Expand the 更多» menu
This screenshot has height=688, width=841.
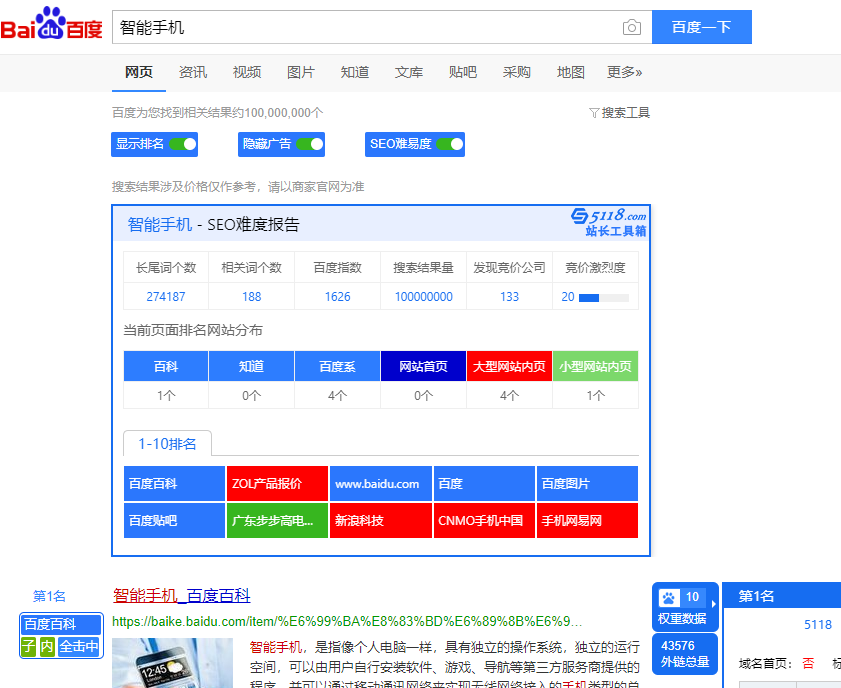[x=624, y=72]
